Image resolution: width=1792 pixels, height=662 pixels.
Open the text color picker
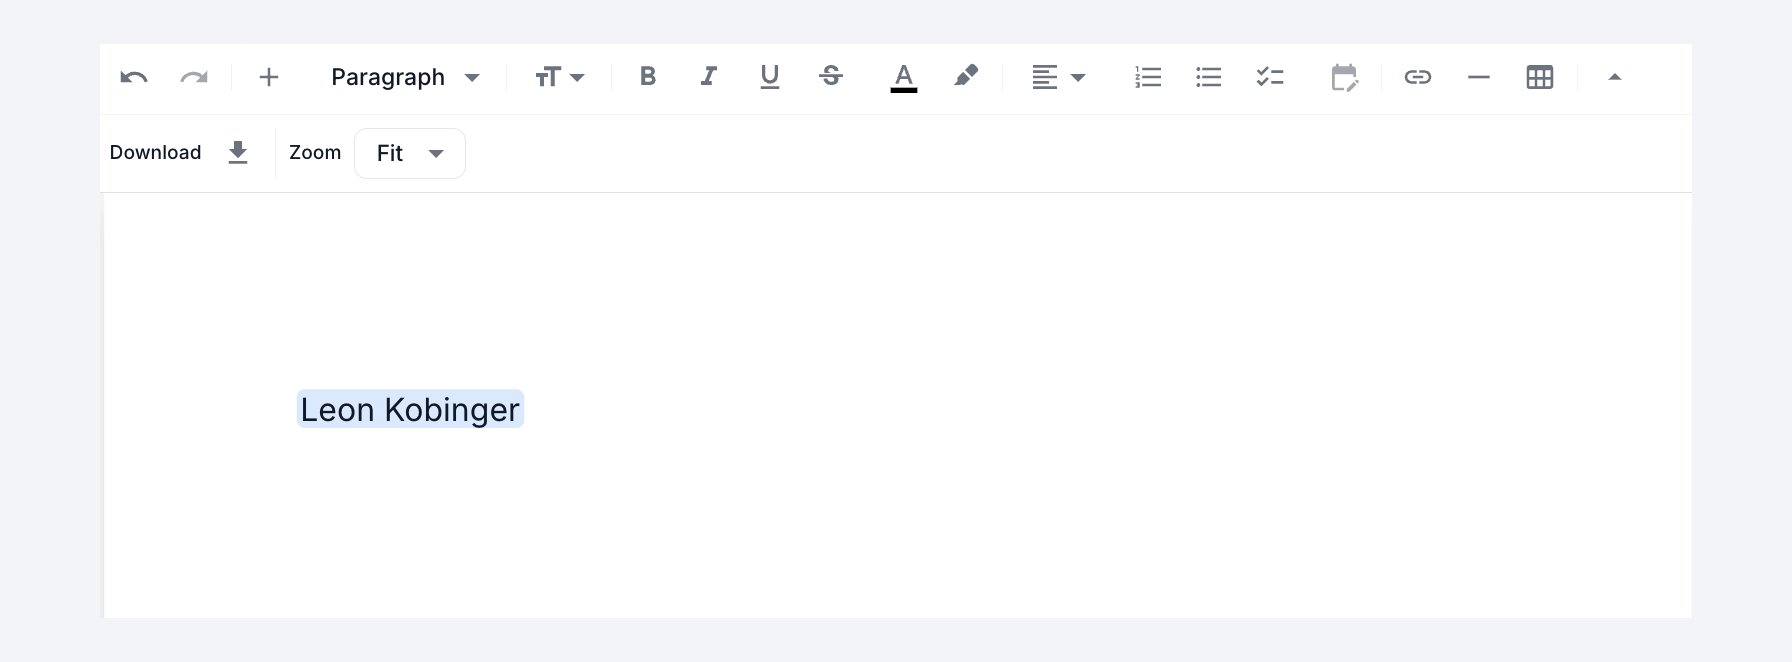[x=904, y=77]
